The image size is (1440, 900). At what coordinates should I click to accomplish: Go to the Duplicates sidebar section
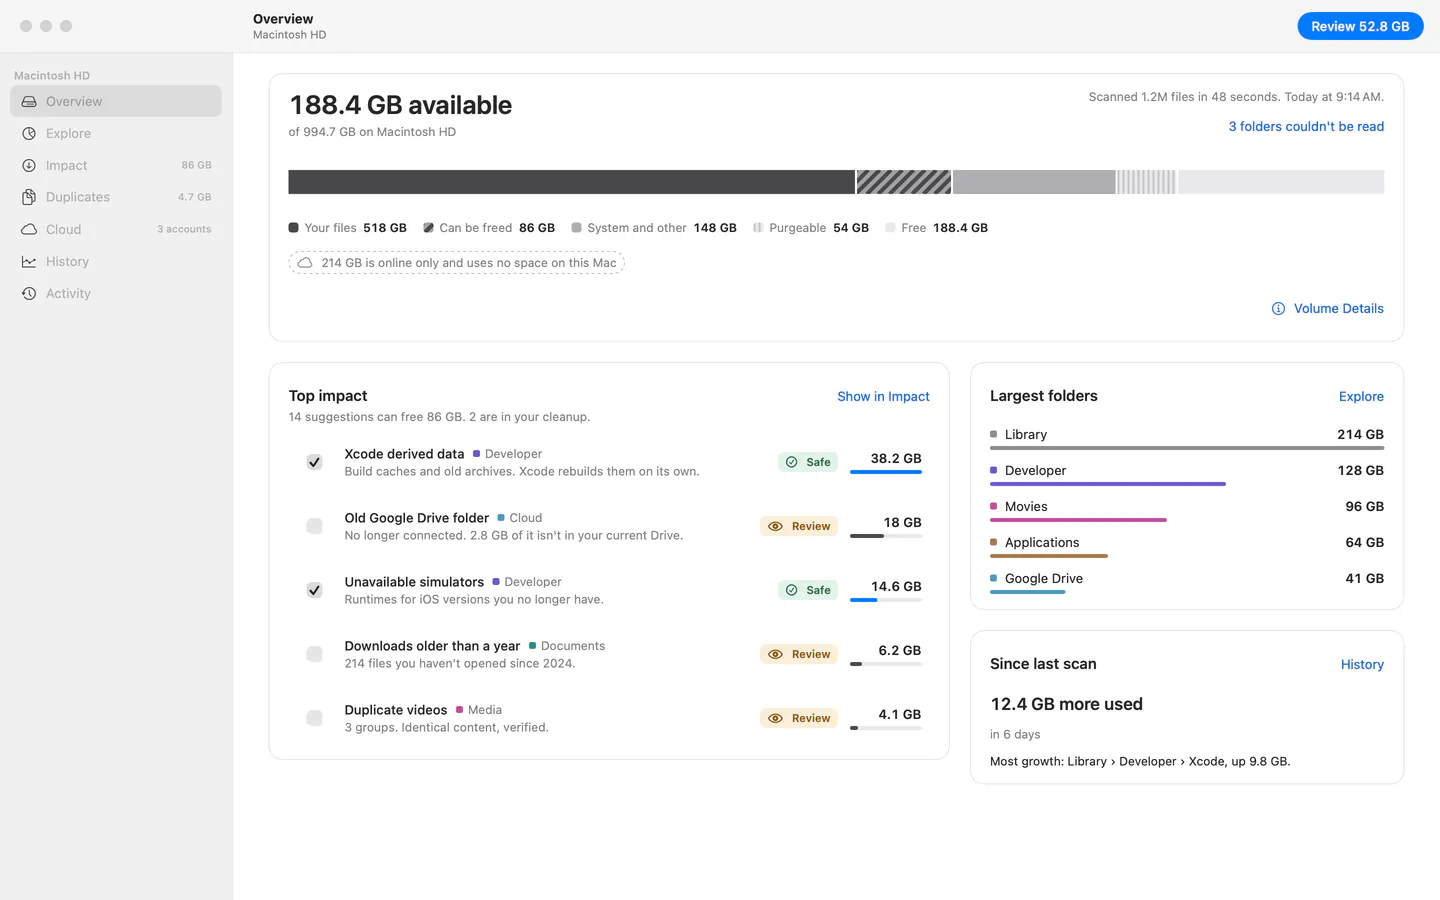coord(116,197)
